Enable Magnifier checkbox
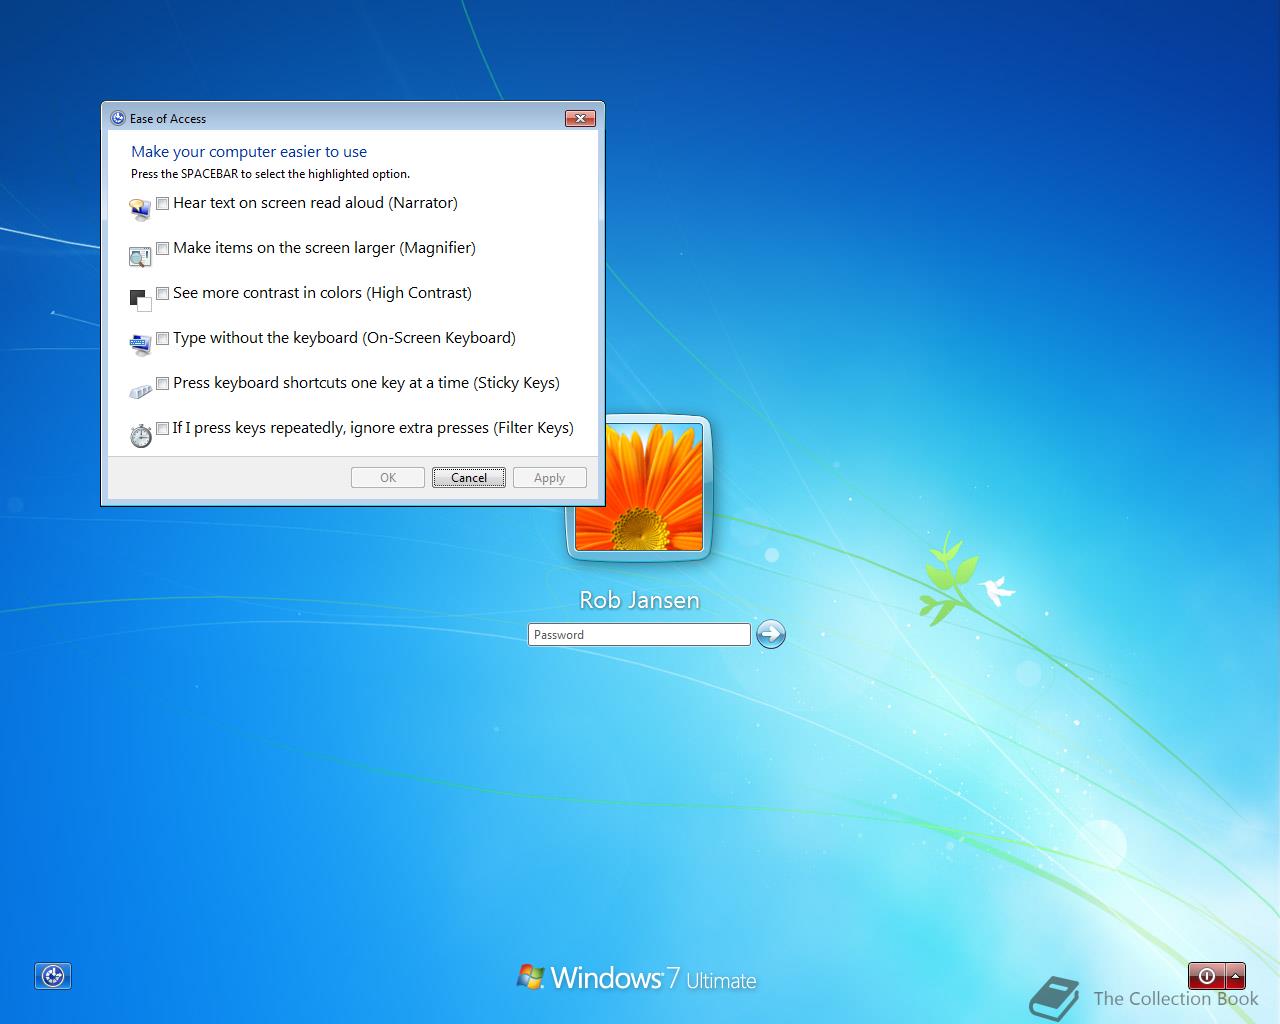 (162, 248)
